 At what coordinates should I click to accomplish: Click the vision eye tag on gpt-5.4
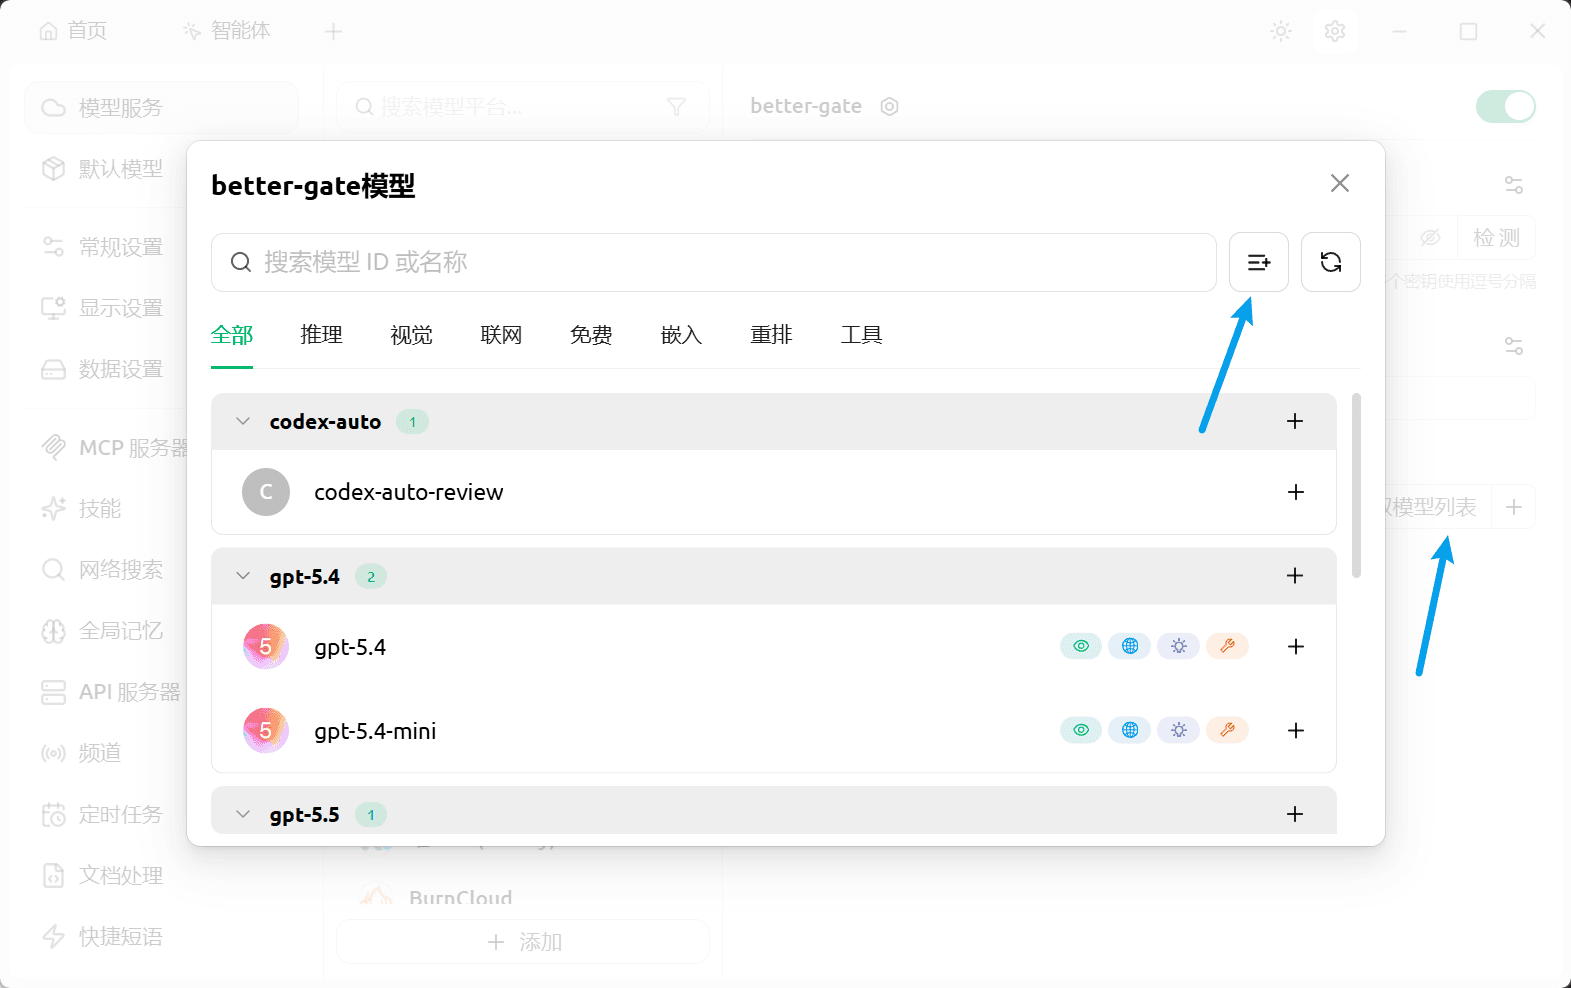(x=1081, y=647)
